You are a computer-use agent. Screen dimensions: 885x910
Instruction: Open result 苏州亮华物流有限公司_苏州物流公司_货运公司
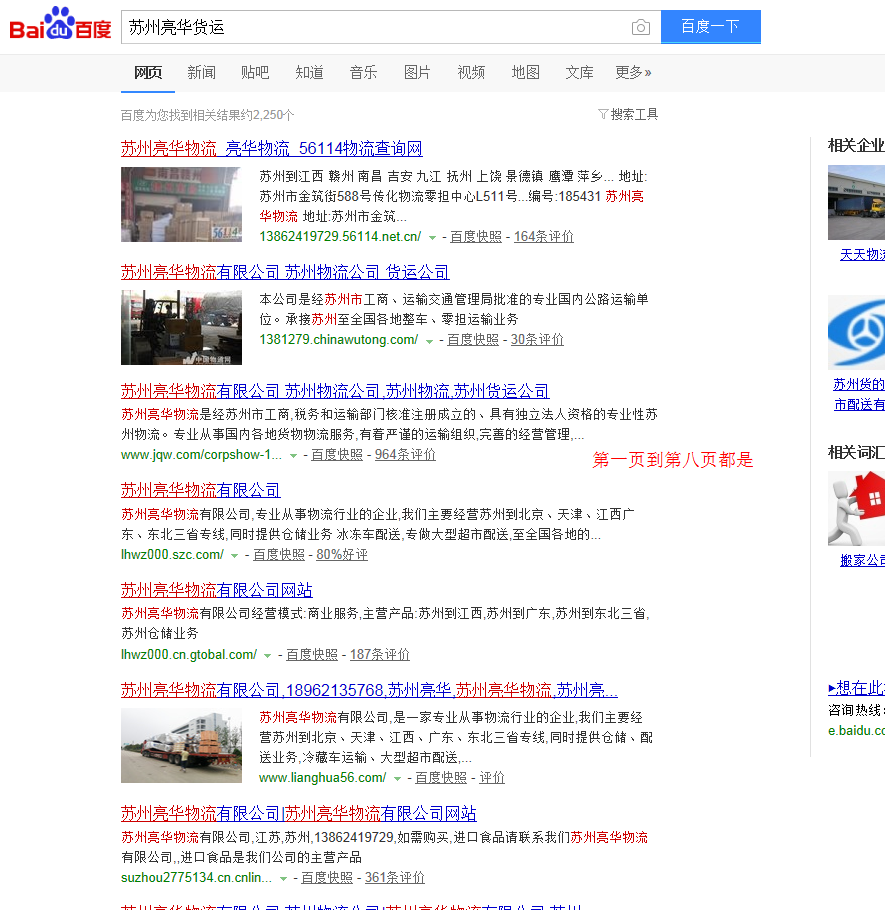pyautogui.click(x=285, y=272)
